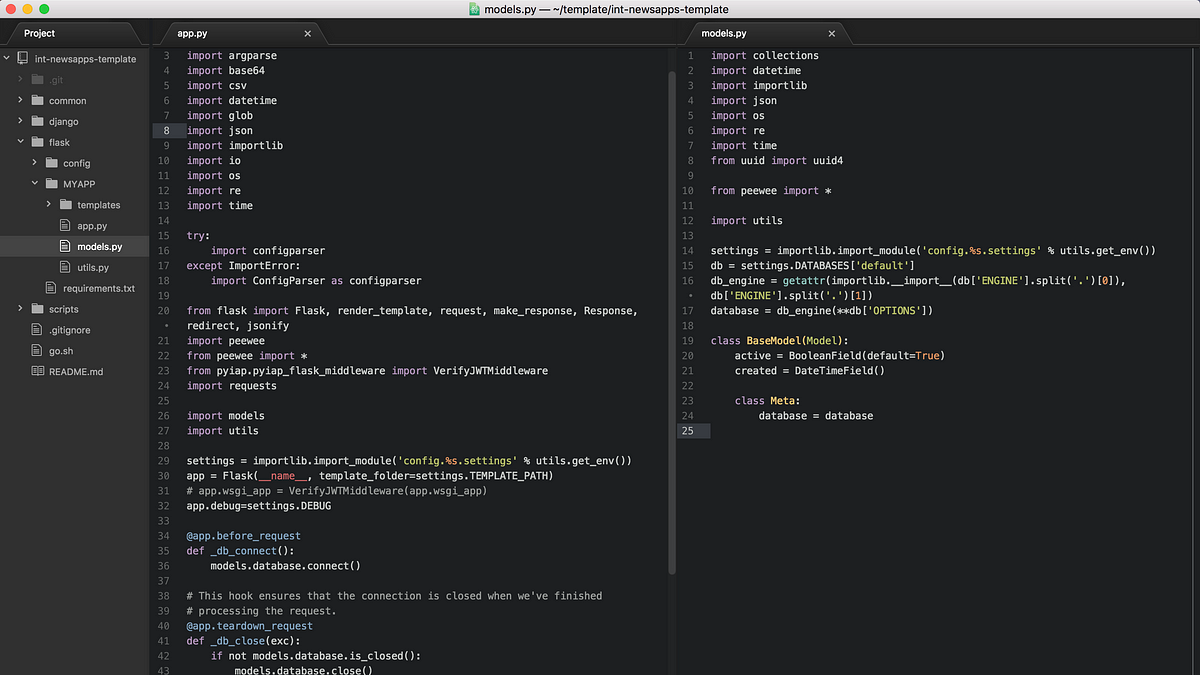
Task: Click 'import requests' line in app.py
Action: 232,386
